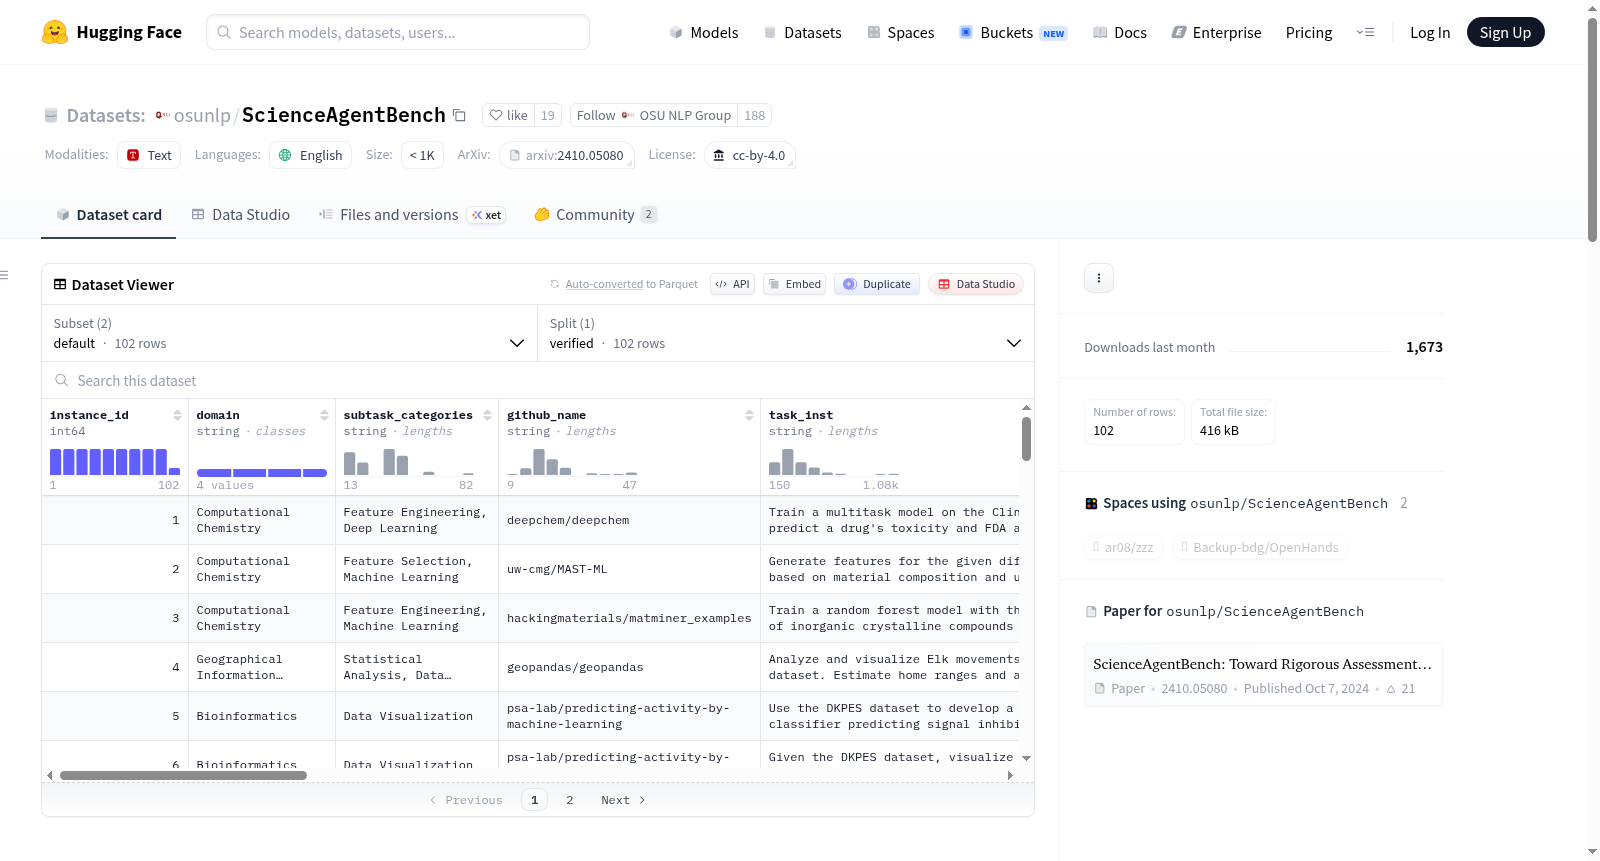
Task: Follow the OSU NLP Group
Action: [x=654, y=115]
